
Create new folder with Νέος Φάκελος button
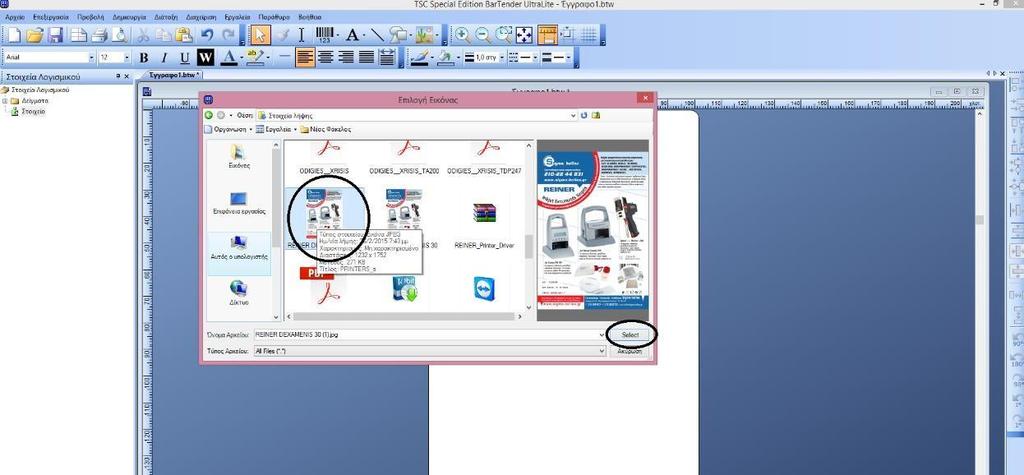pyautogui.click(x=325, y=129)
